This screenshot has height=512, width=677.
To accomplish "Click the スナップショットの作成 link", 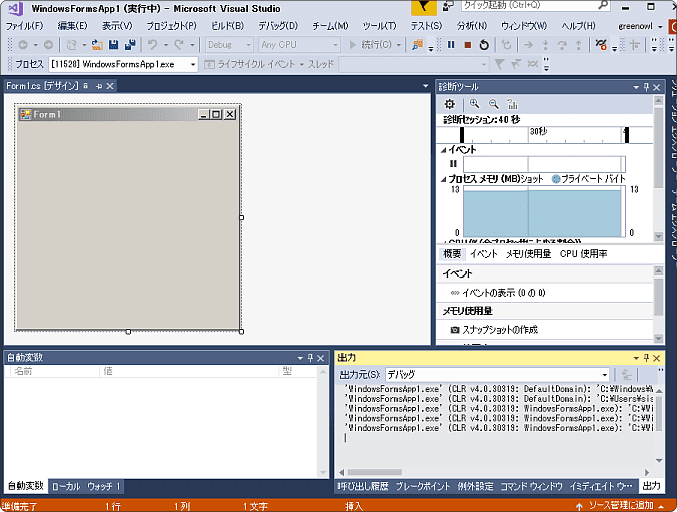I will (x=500, y=330).
